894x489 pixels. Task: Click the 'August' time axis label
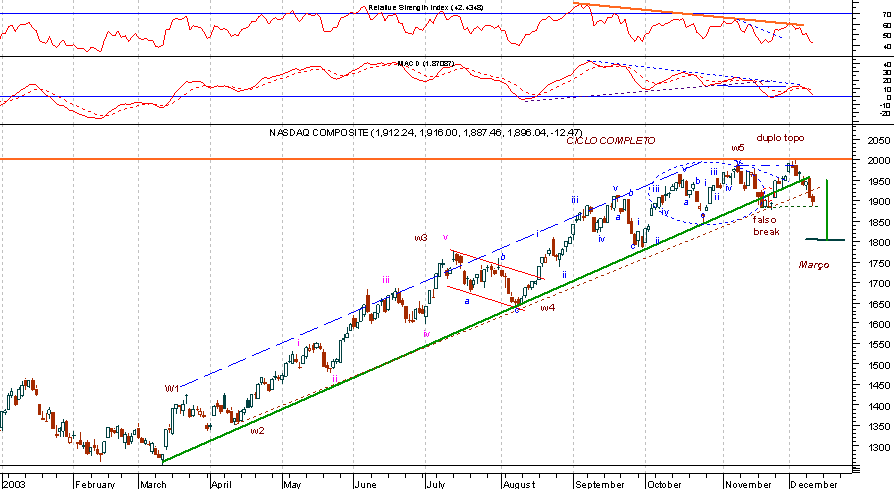[x=520, y=484]
